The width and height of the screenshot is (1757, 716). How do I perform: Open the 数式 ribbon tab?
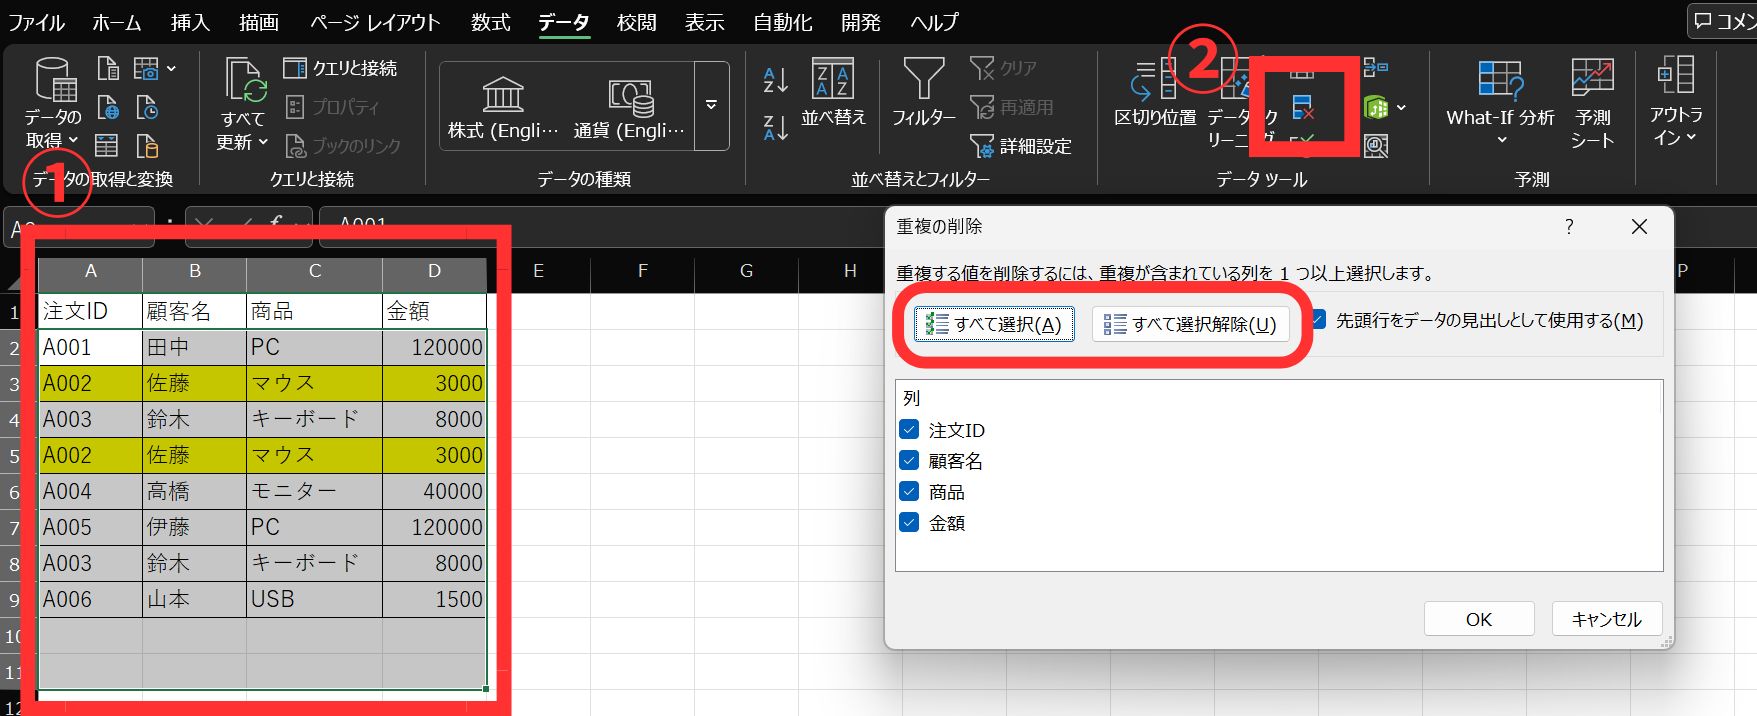pyautogui.click(x=490, y=22)
